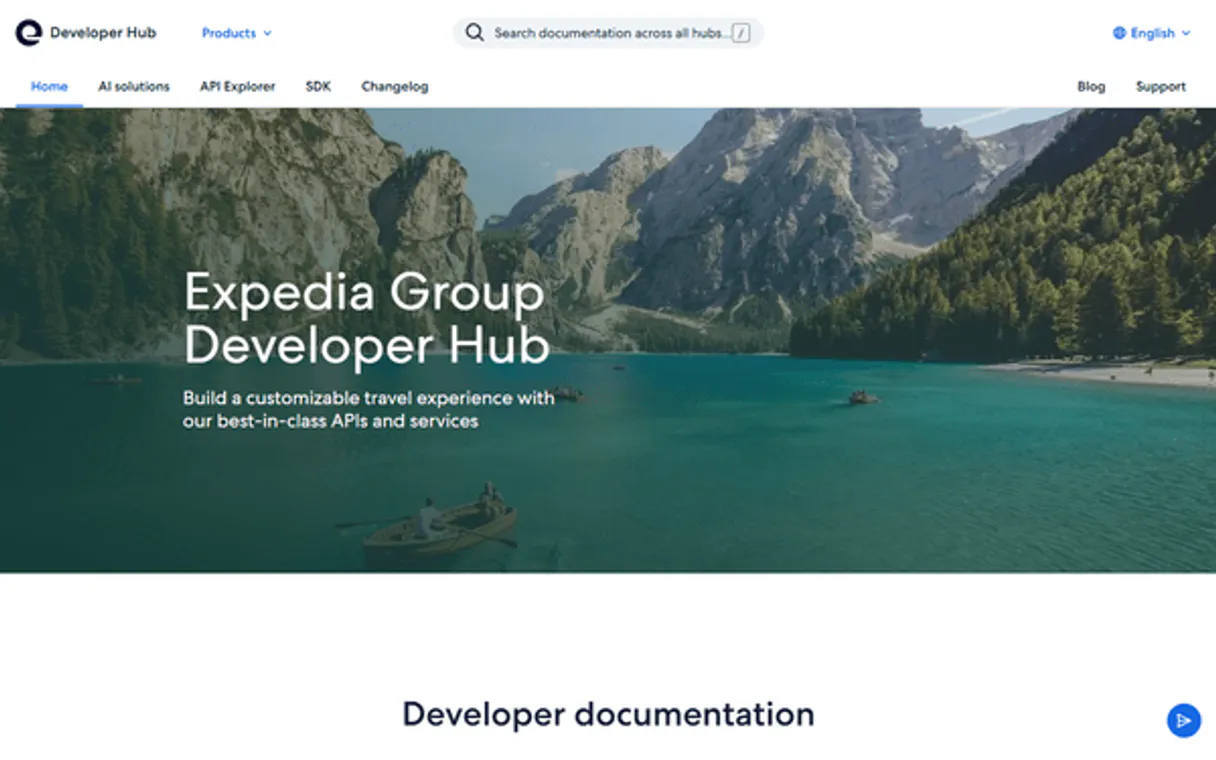Click the slash keyboard shortcut badge
The width and height of the screenshot is (1216, 760).
(x=741, y=33)
